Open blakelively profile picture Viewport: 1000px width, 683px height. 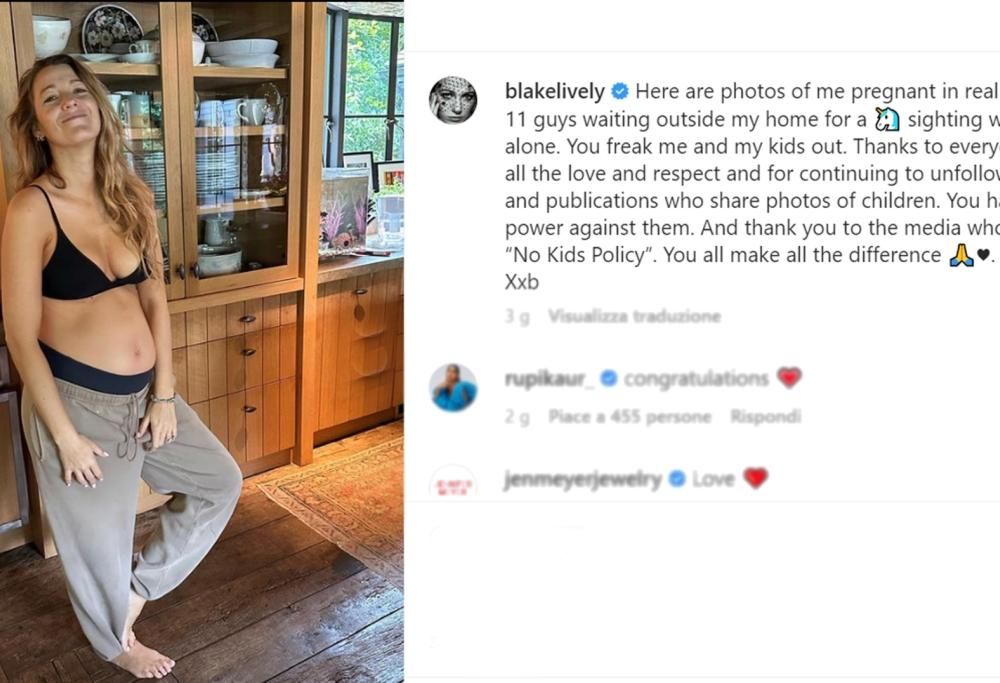click(x=453, y=100)
